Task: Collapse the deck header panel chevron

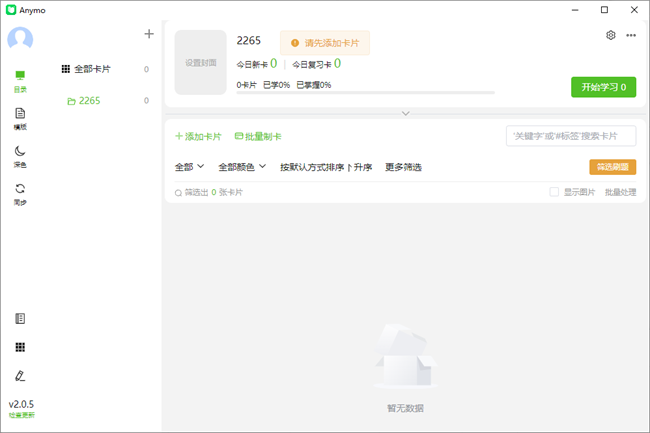Action: pos(405,113)
